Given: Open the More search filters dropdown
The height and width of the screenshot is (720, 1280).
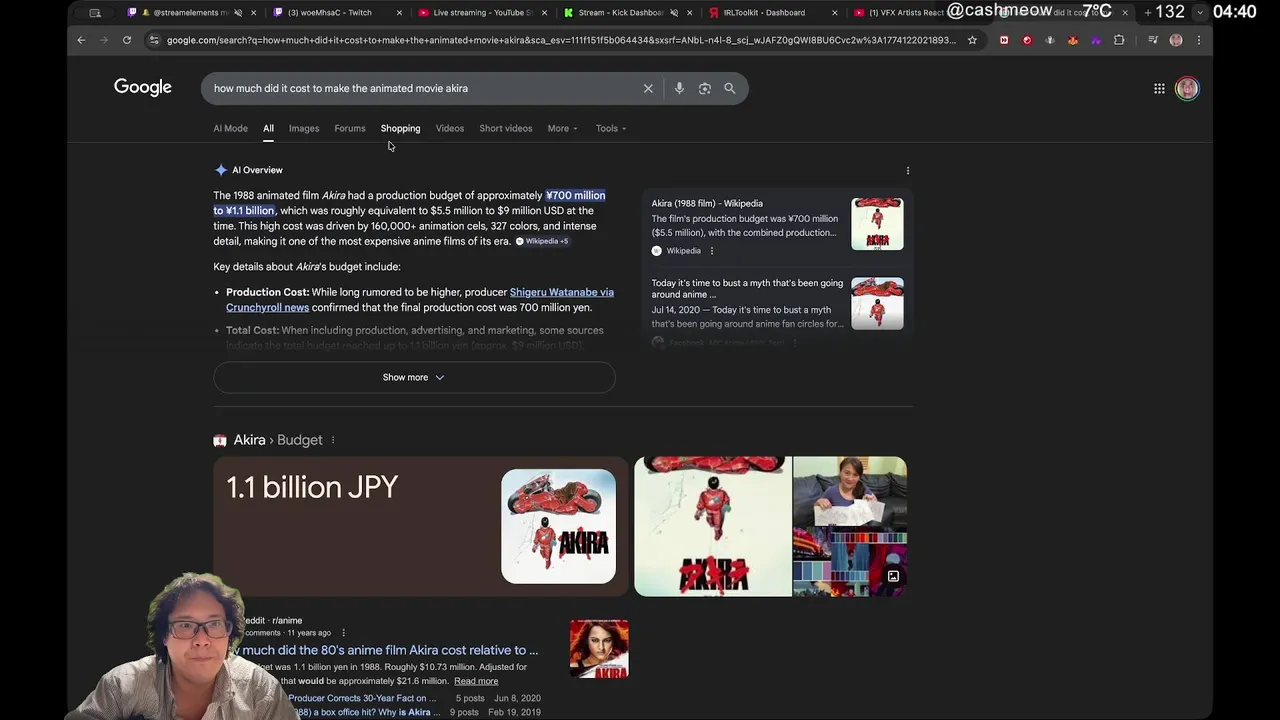Looking at the screenshot, I should tap(562, 128).
